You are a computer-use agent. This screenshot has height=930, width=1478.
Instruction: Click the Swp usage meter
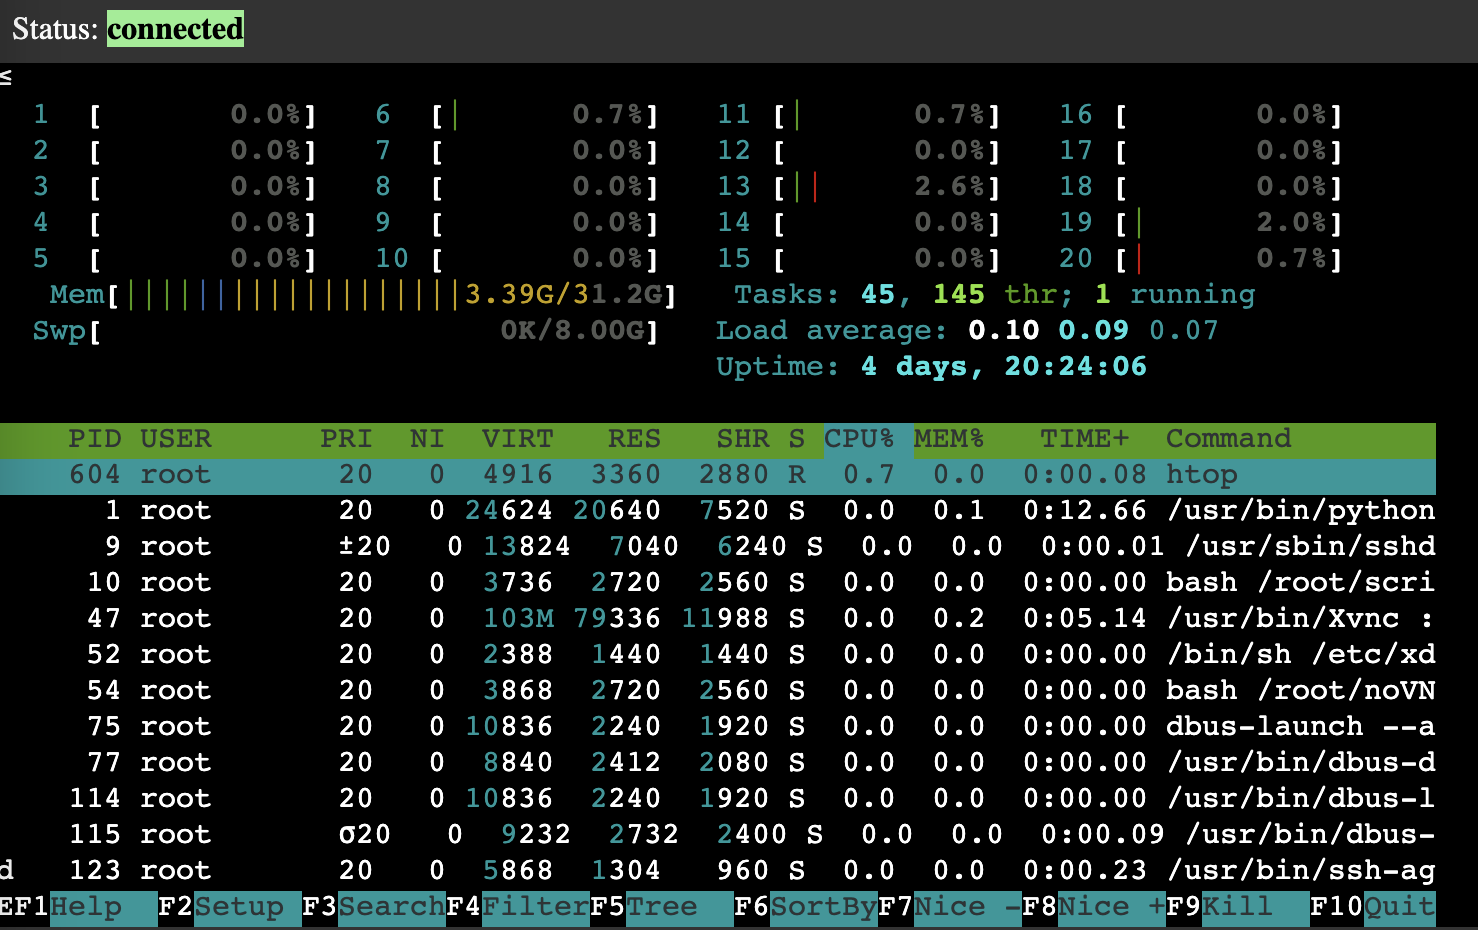(345, 331)
